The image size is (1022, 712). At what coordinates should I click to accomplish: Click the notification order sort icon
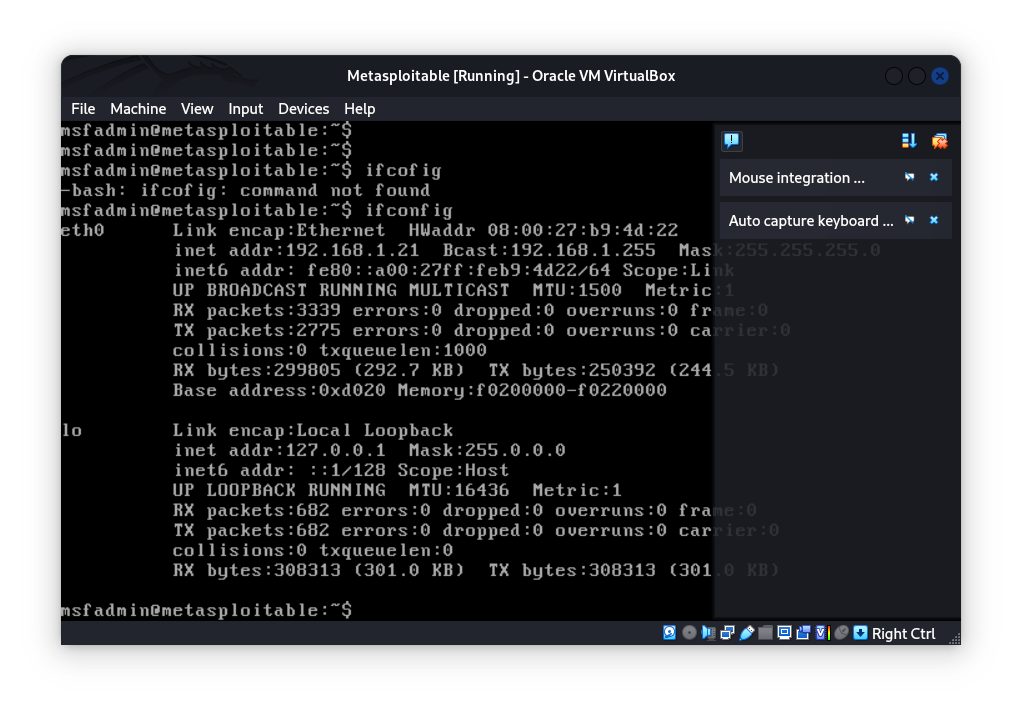[x=909, y=141]
